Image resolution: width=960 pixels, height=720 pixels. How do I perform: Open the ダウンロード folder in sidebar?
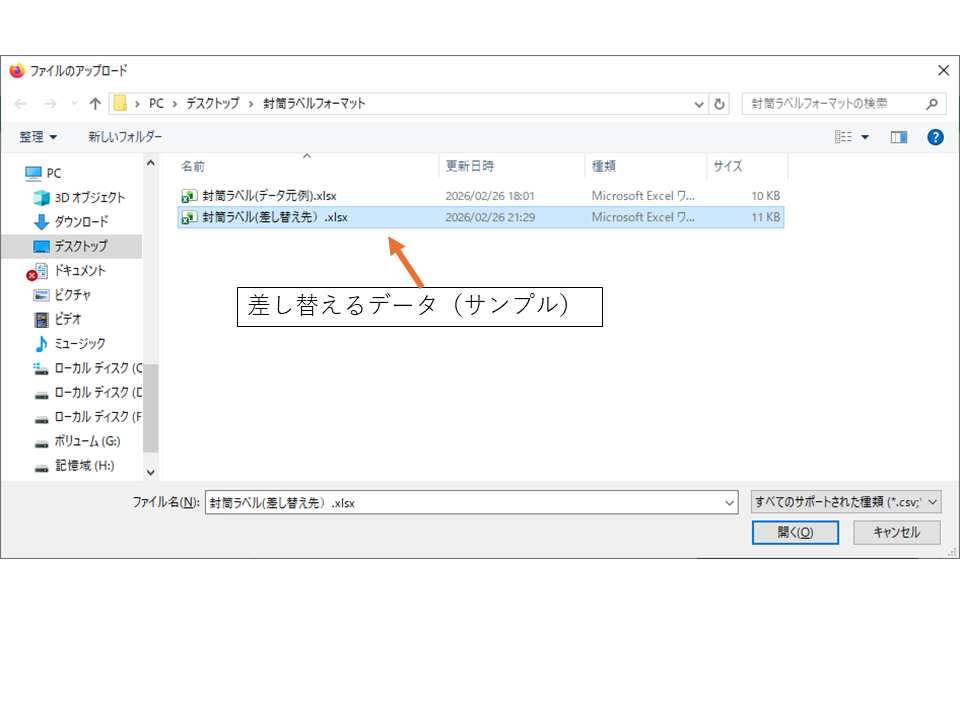pyautogui.click(x=81, y=221)
